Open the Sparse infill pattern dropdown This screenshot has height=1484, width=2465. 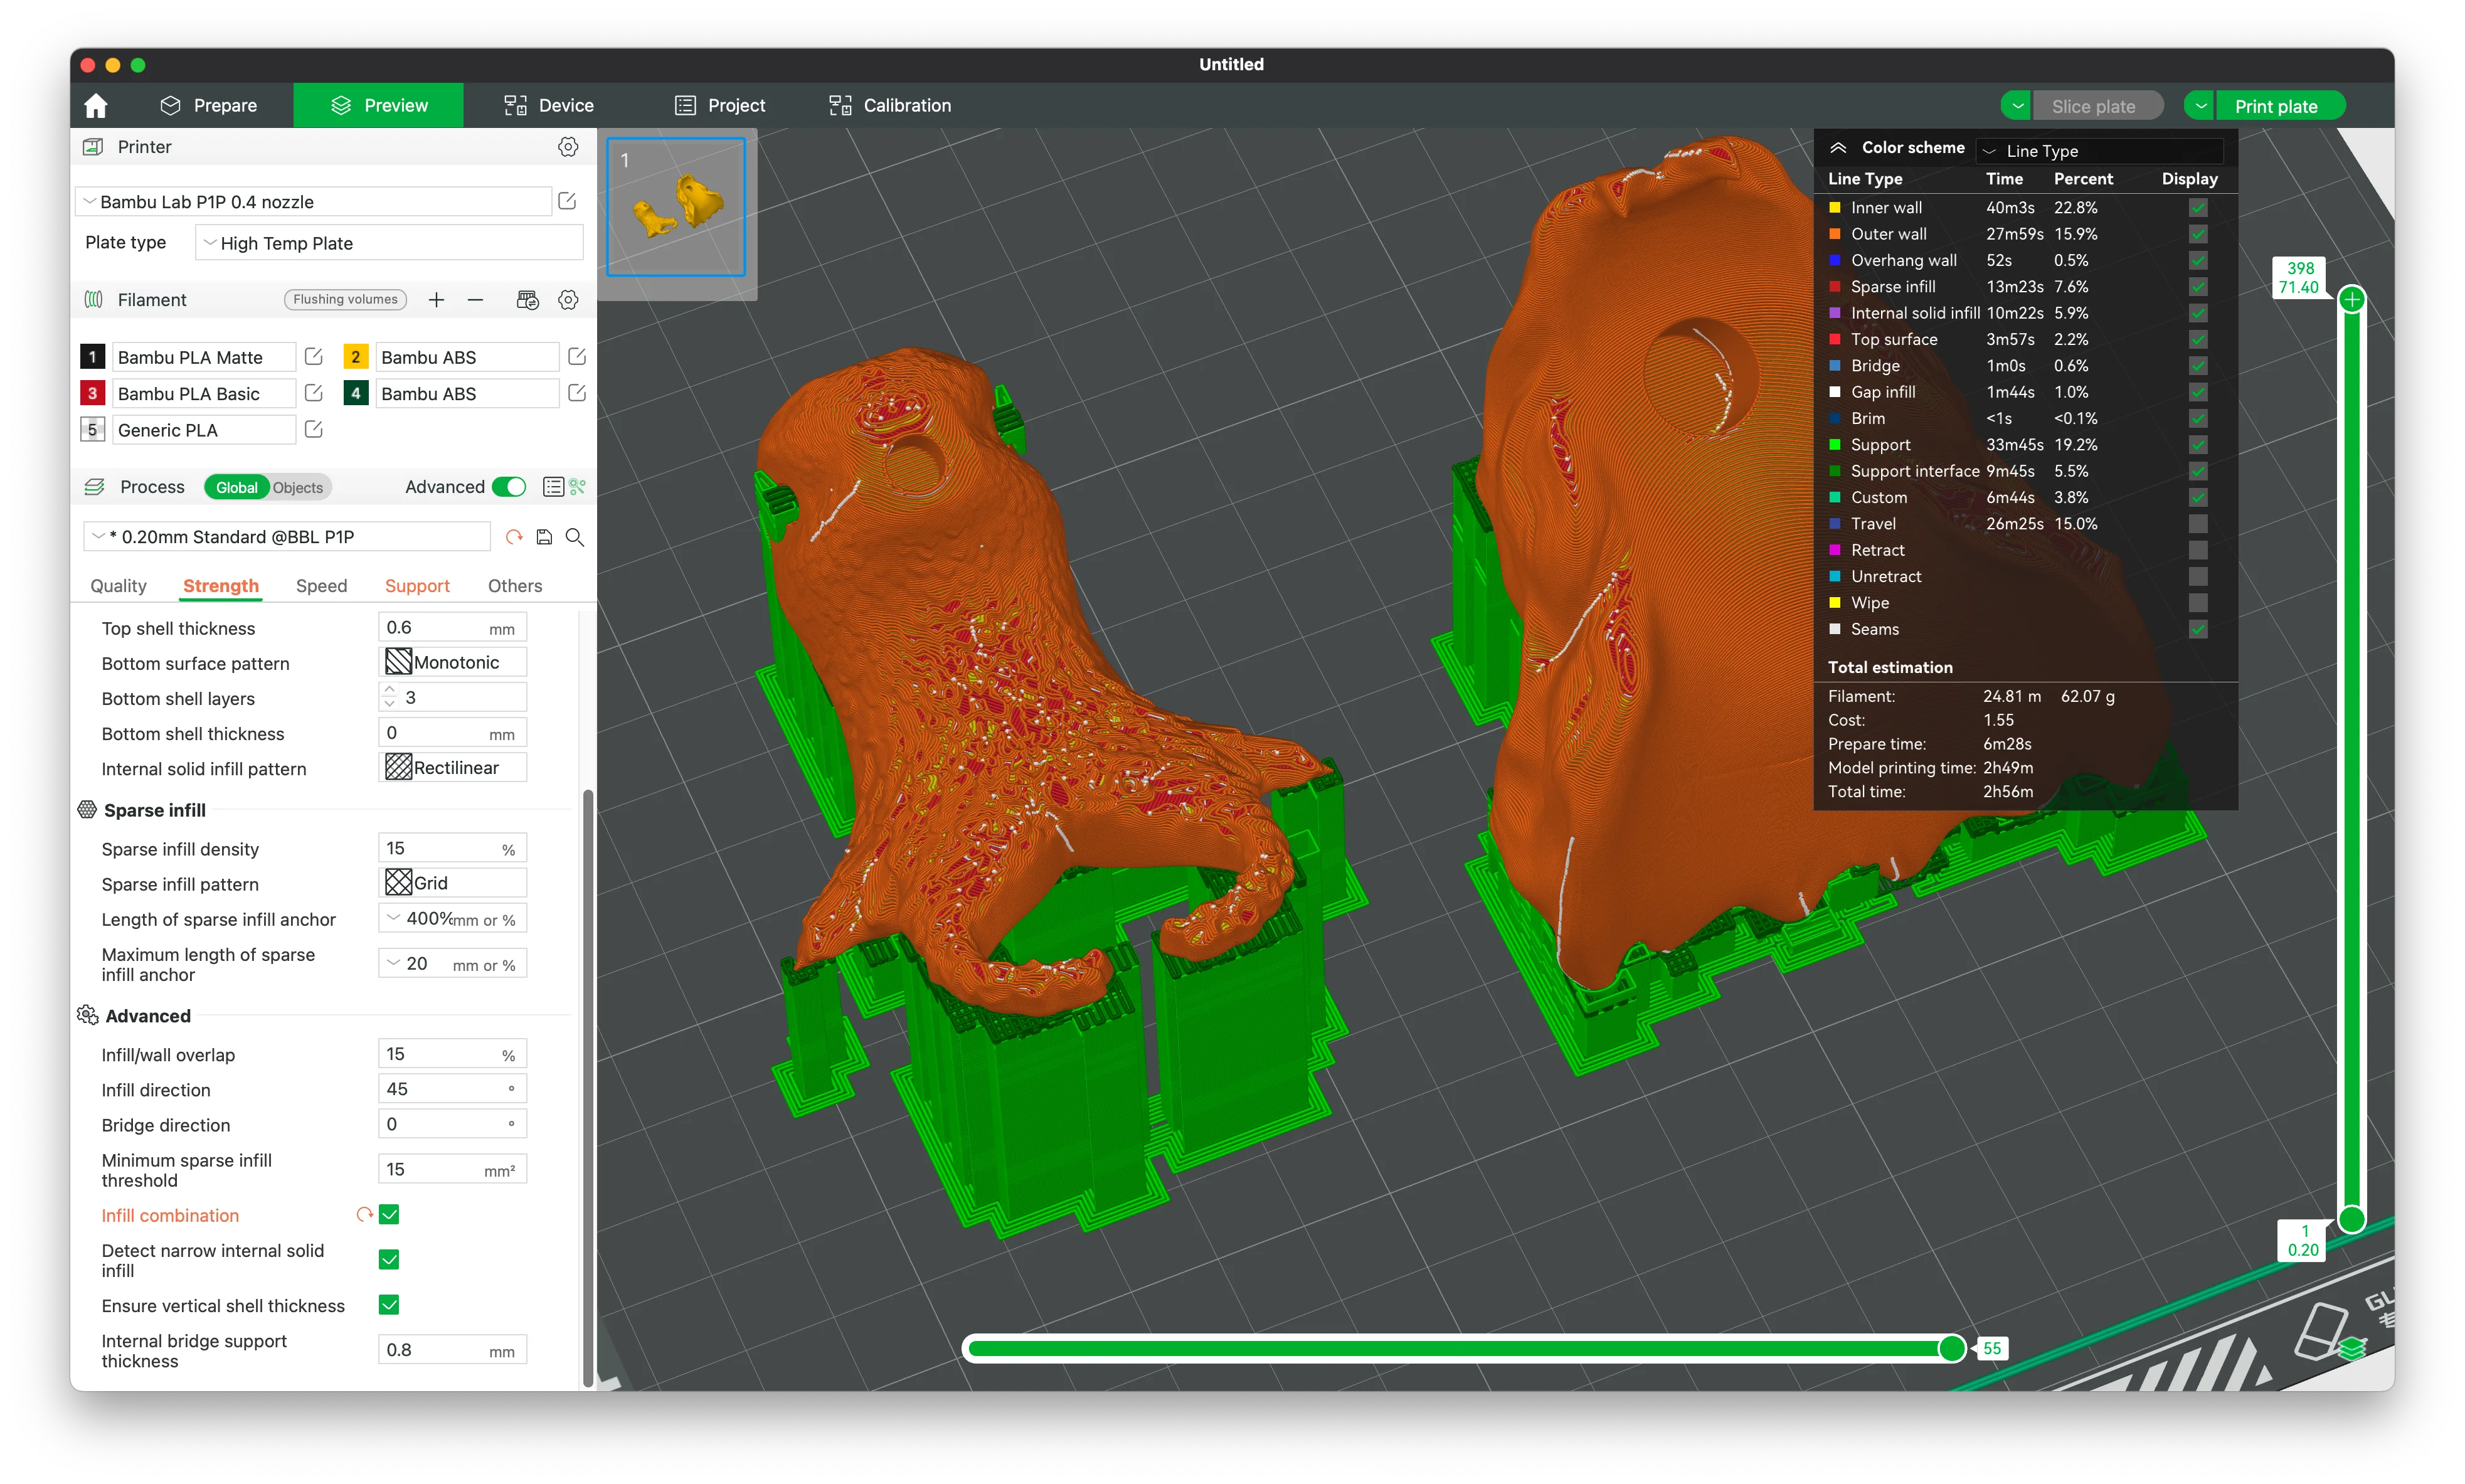coord(453,883)
